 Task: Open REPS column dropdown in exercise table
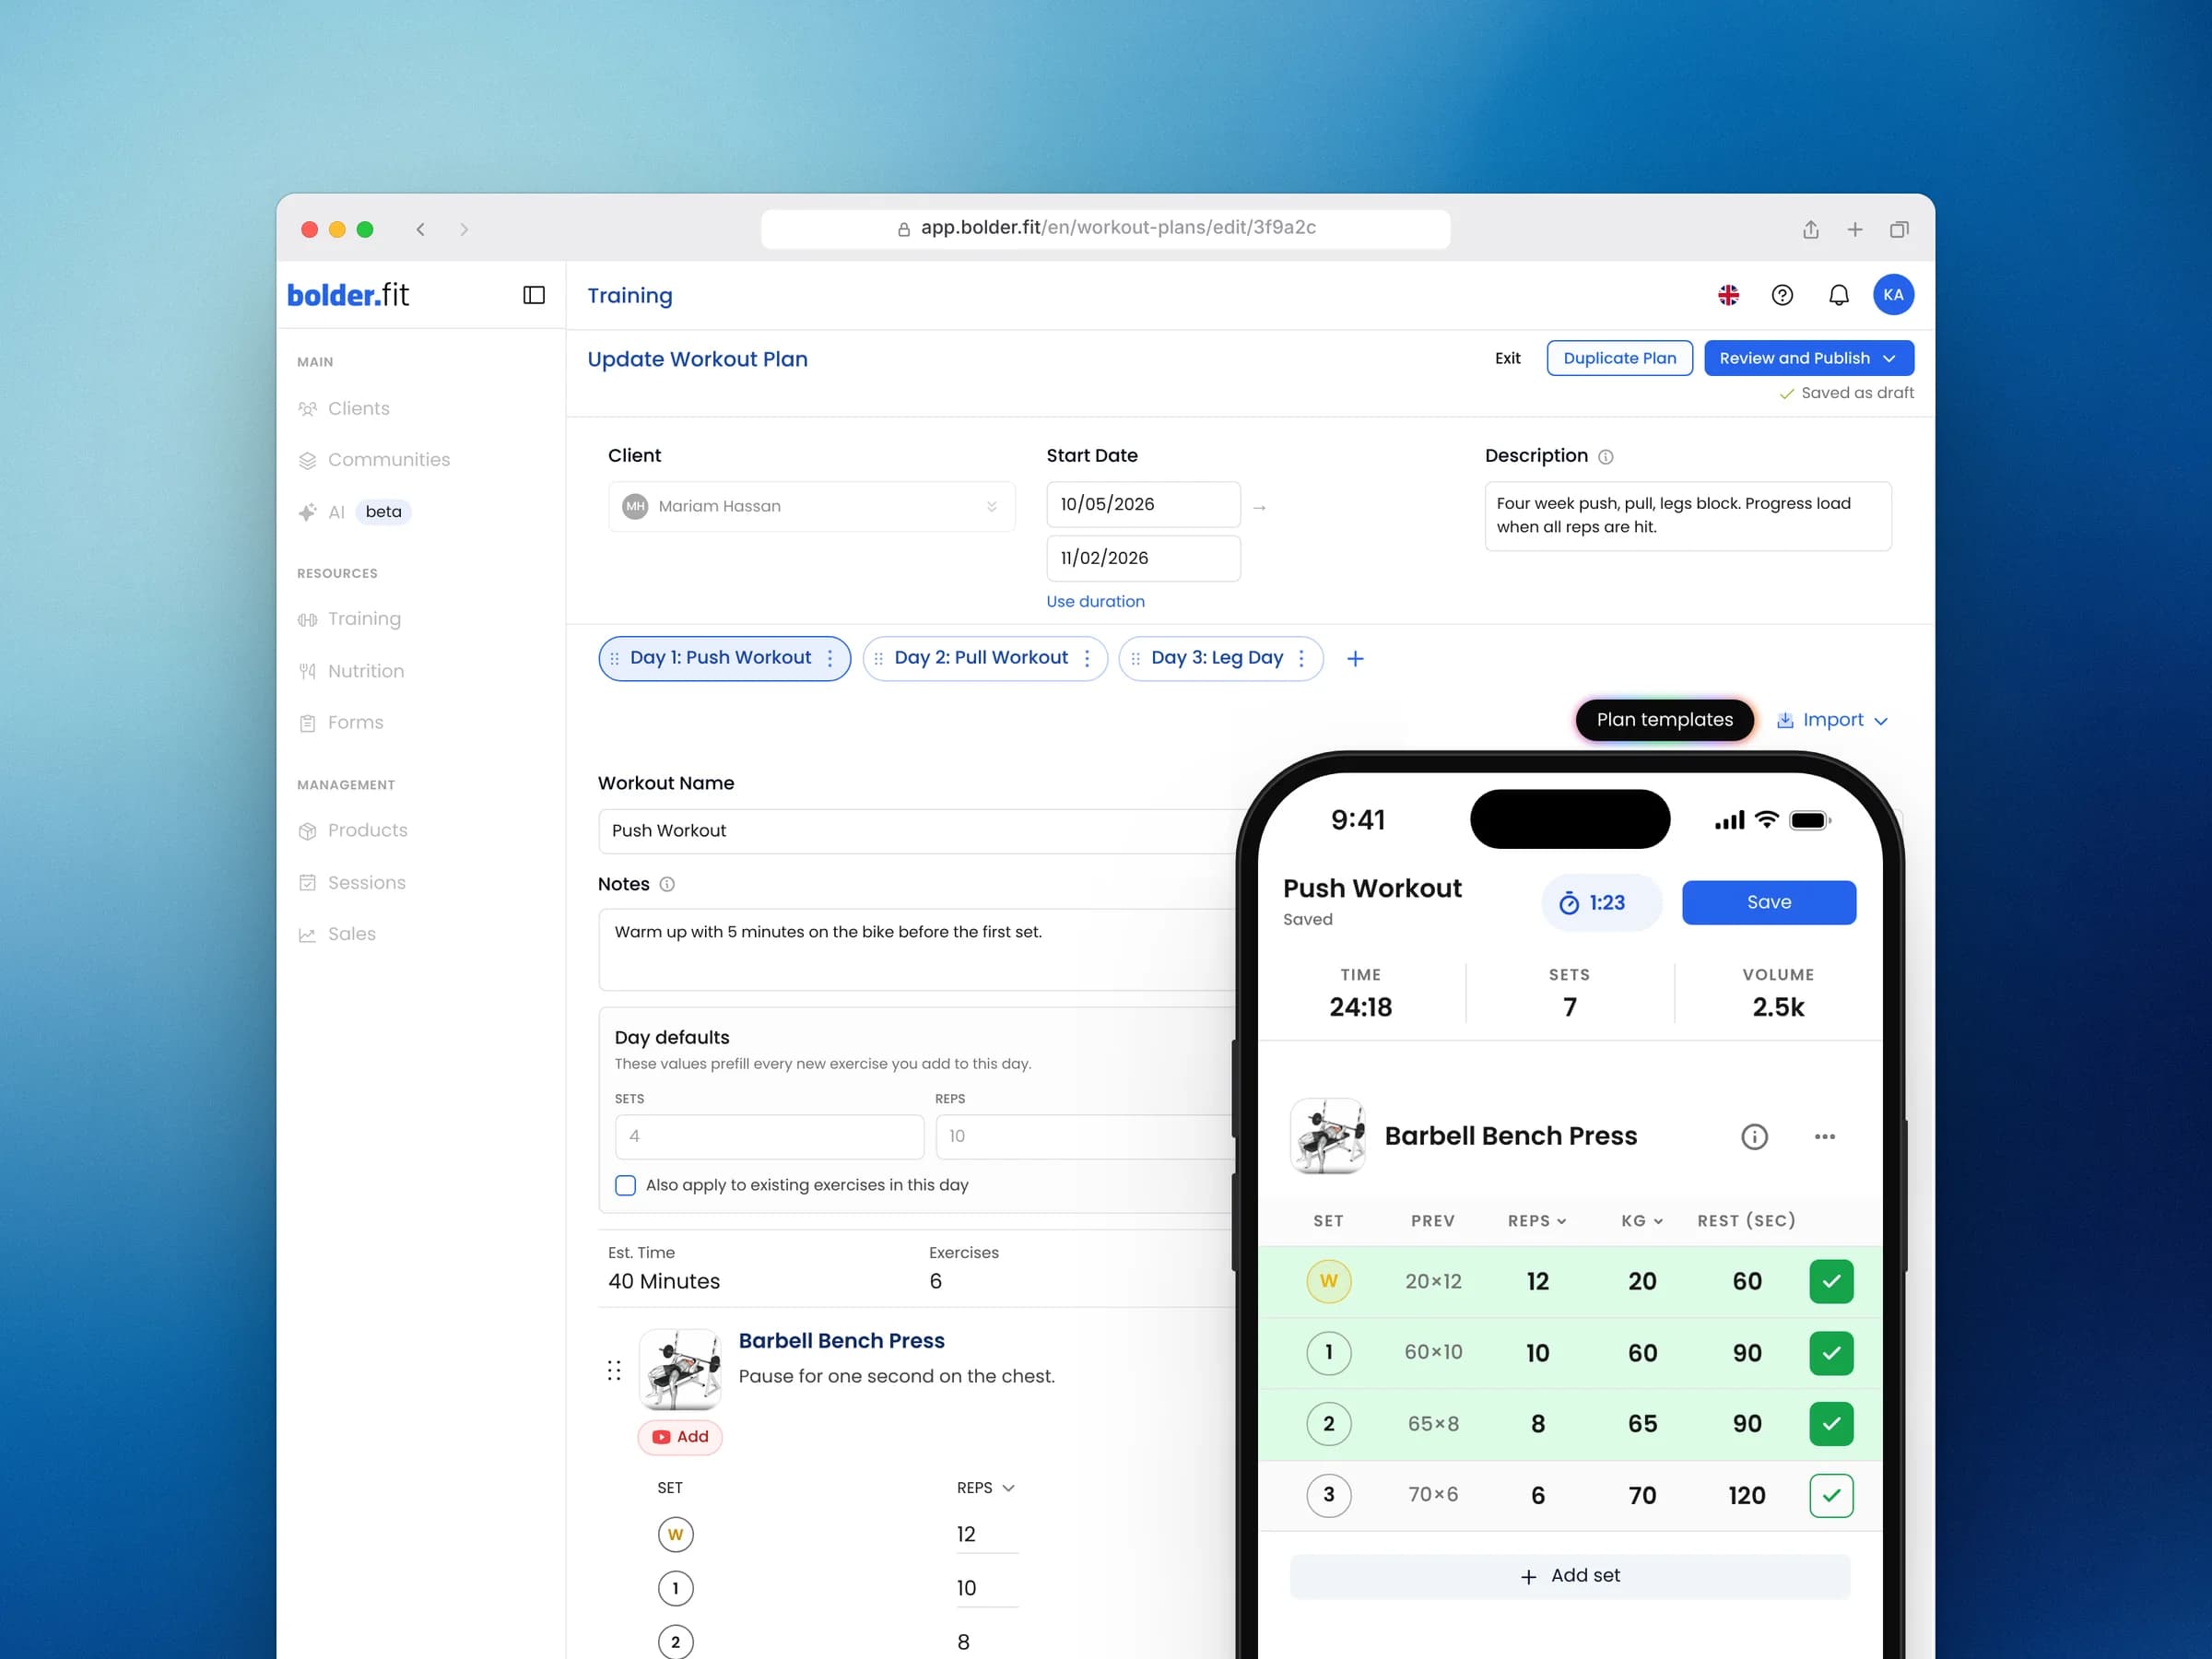985,1488
